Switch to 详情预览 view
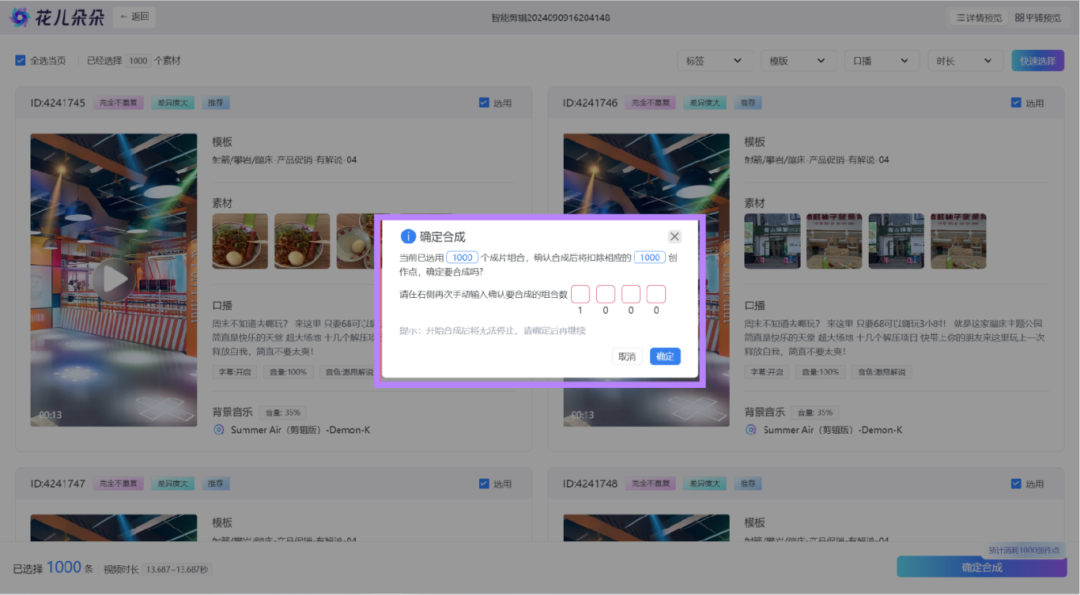Image resolution: width=1080 pixels, height=595 pixels. 979,18
